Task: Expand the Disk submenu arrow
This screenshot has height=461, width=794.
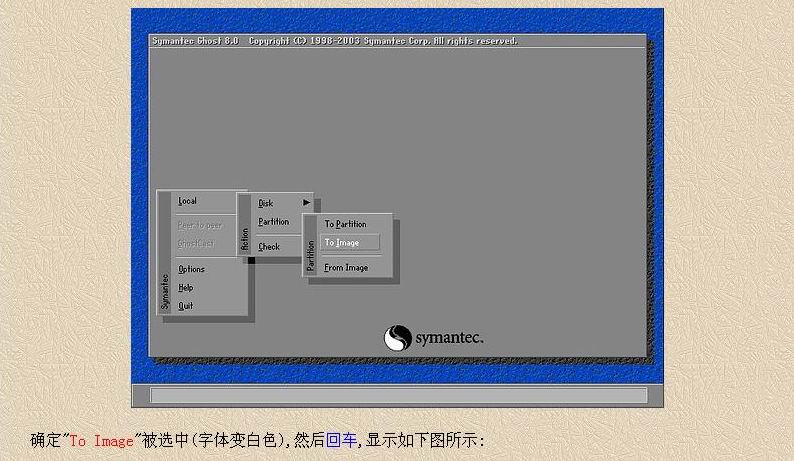Action: (306, 203)
